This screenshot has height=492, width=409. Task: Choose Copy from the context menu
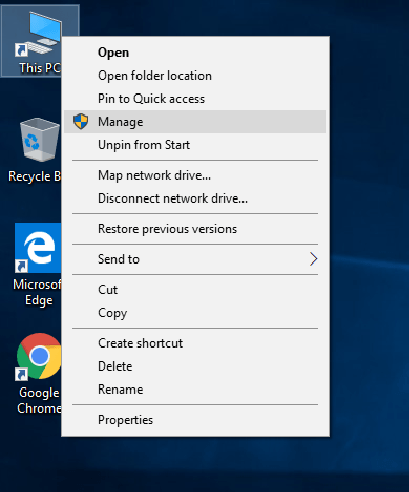195,313
